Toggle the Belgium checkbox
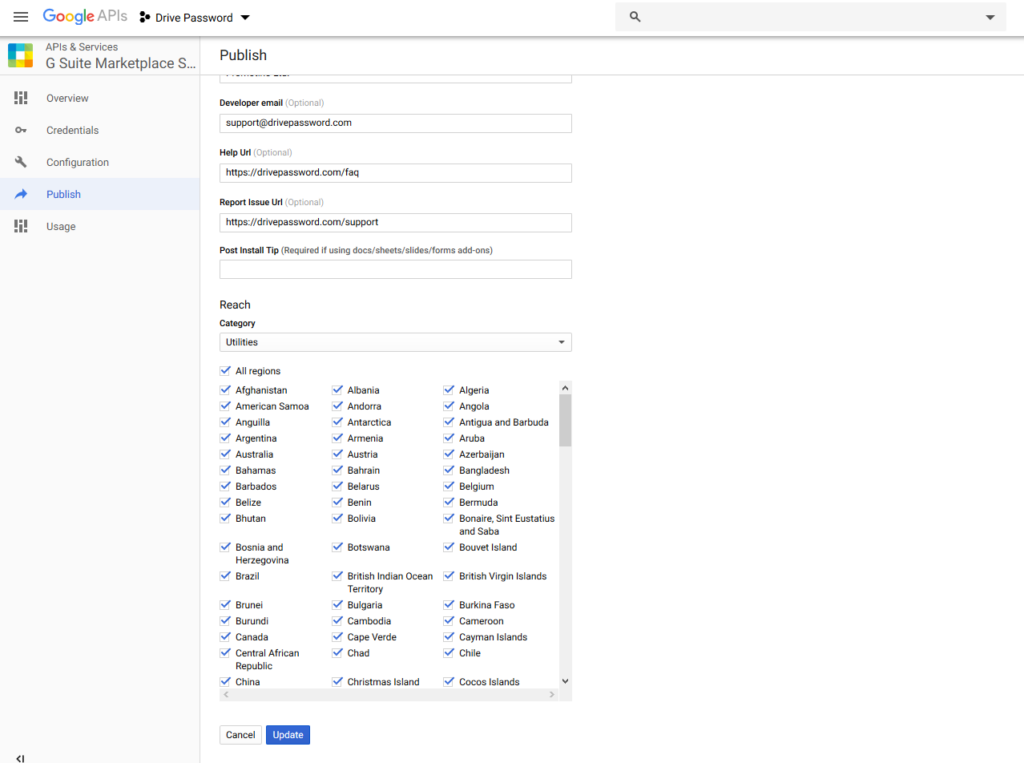Screen dimensions: 1024x763 point(449,486)
